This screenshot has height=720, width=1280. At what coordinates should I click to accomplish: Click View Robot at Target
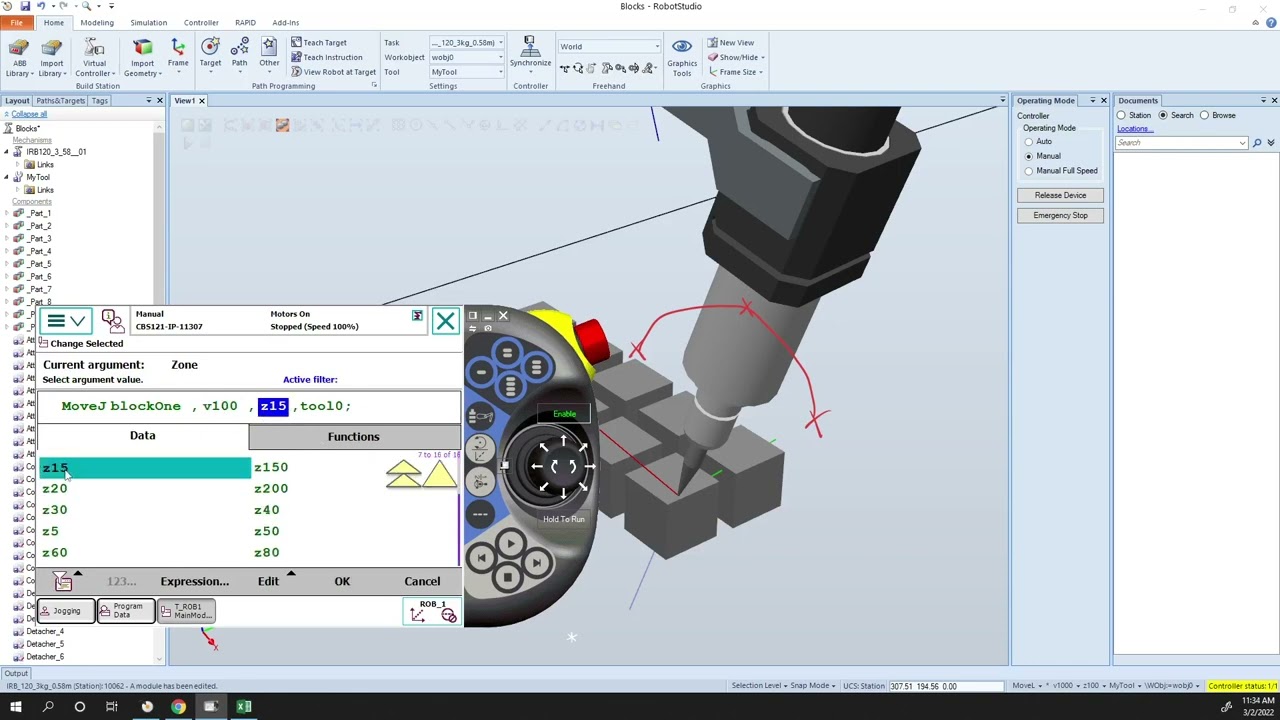333,72
